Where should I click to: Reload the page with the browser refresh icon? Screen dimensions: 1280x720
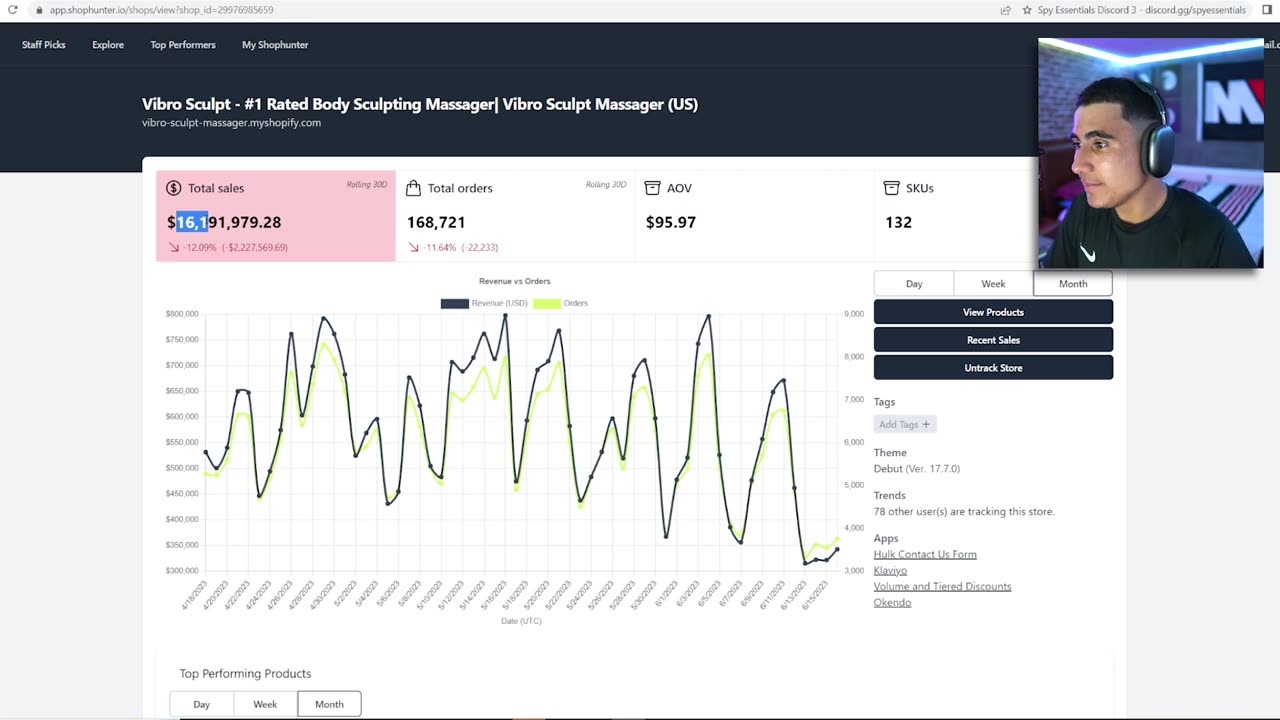pyautogui.click(x=12, y=10)
